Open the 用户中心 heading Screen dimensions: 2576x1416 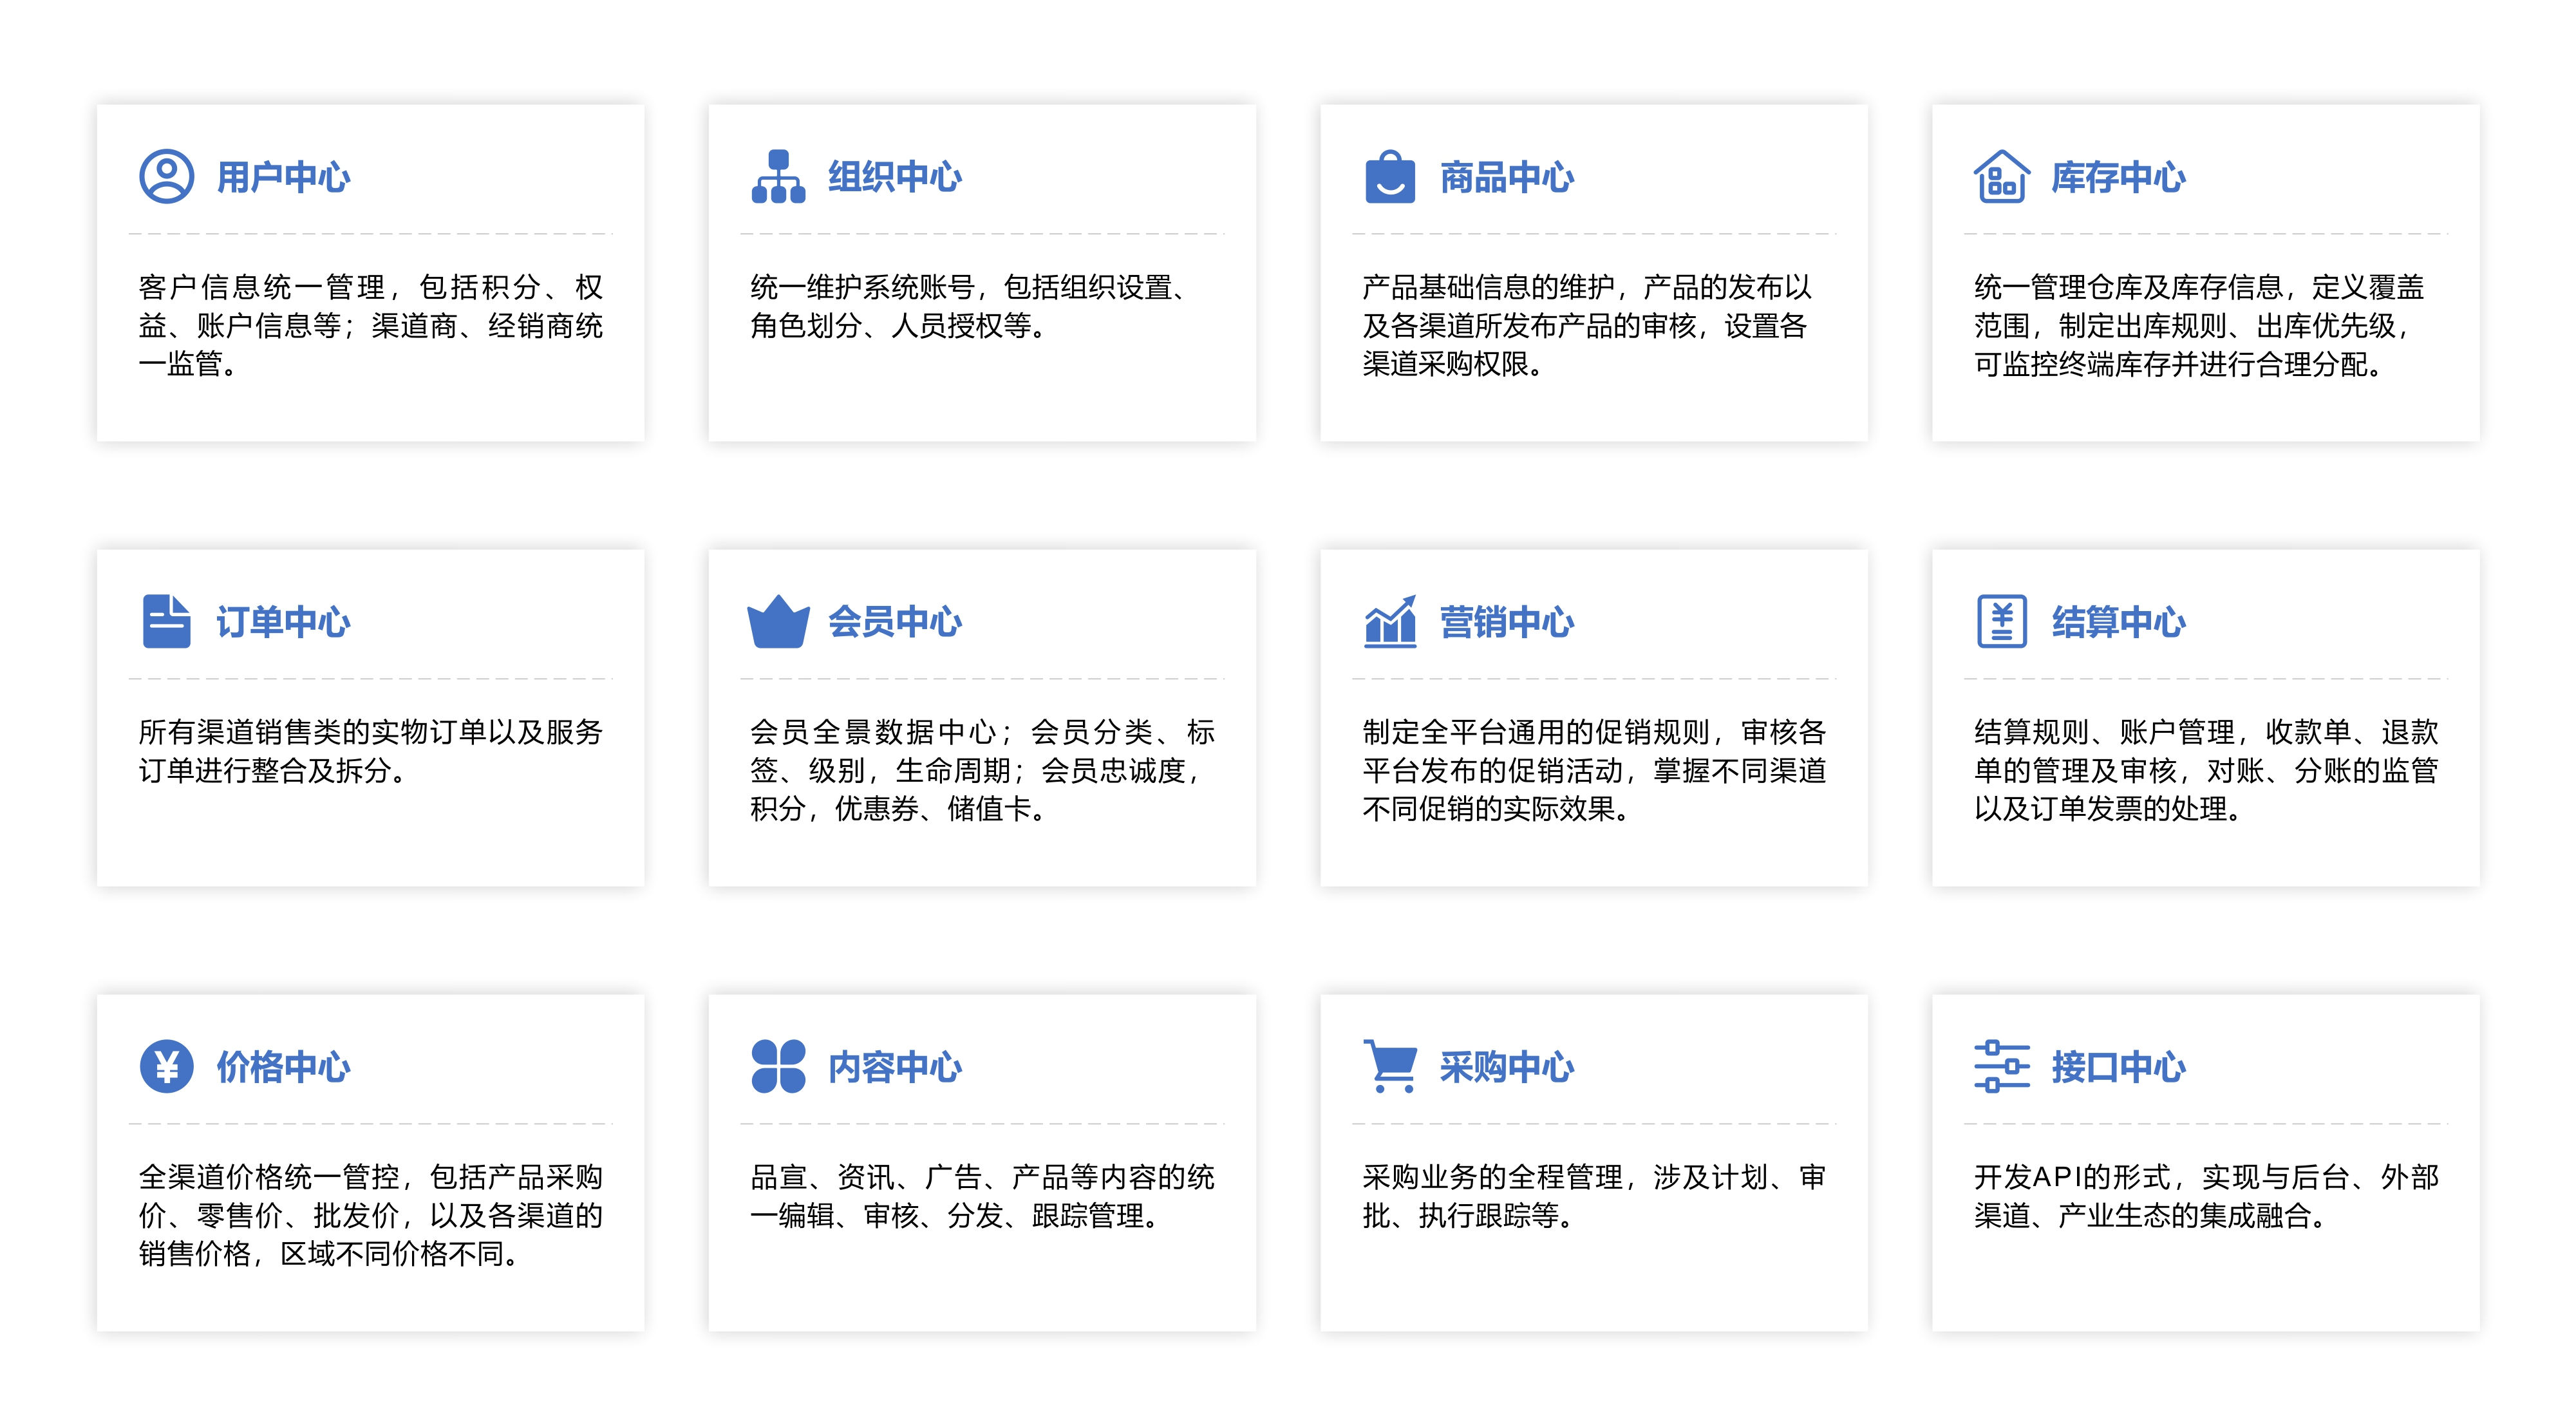(x=283, y=178)
